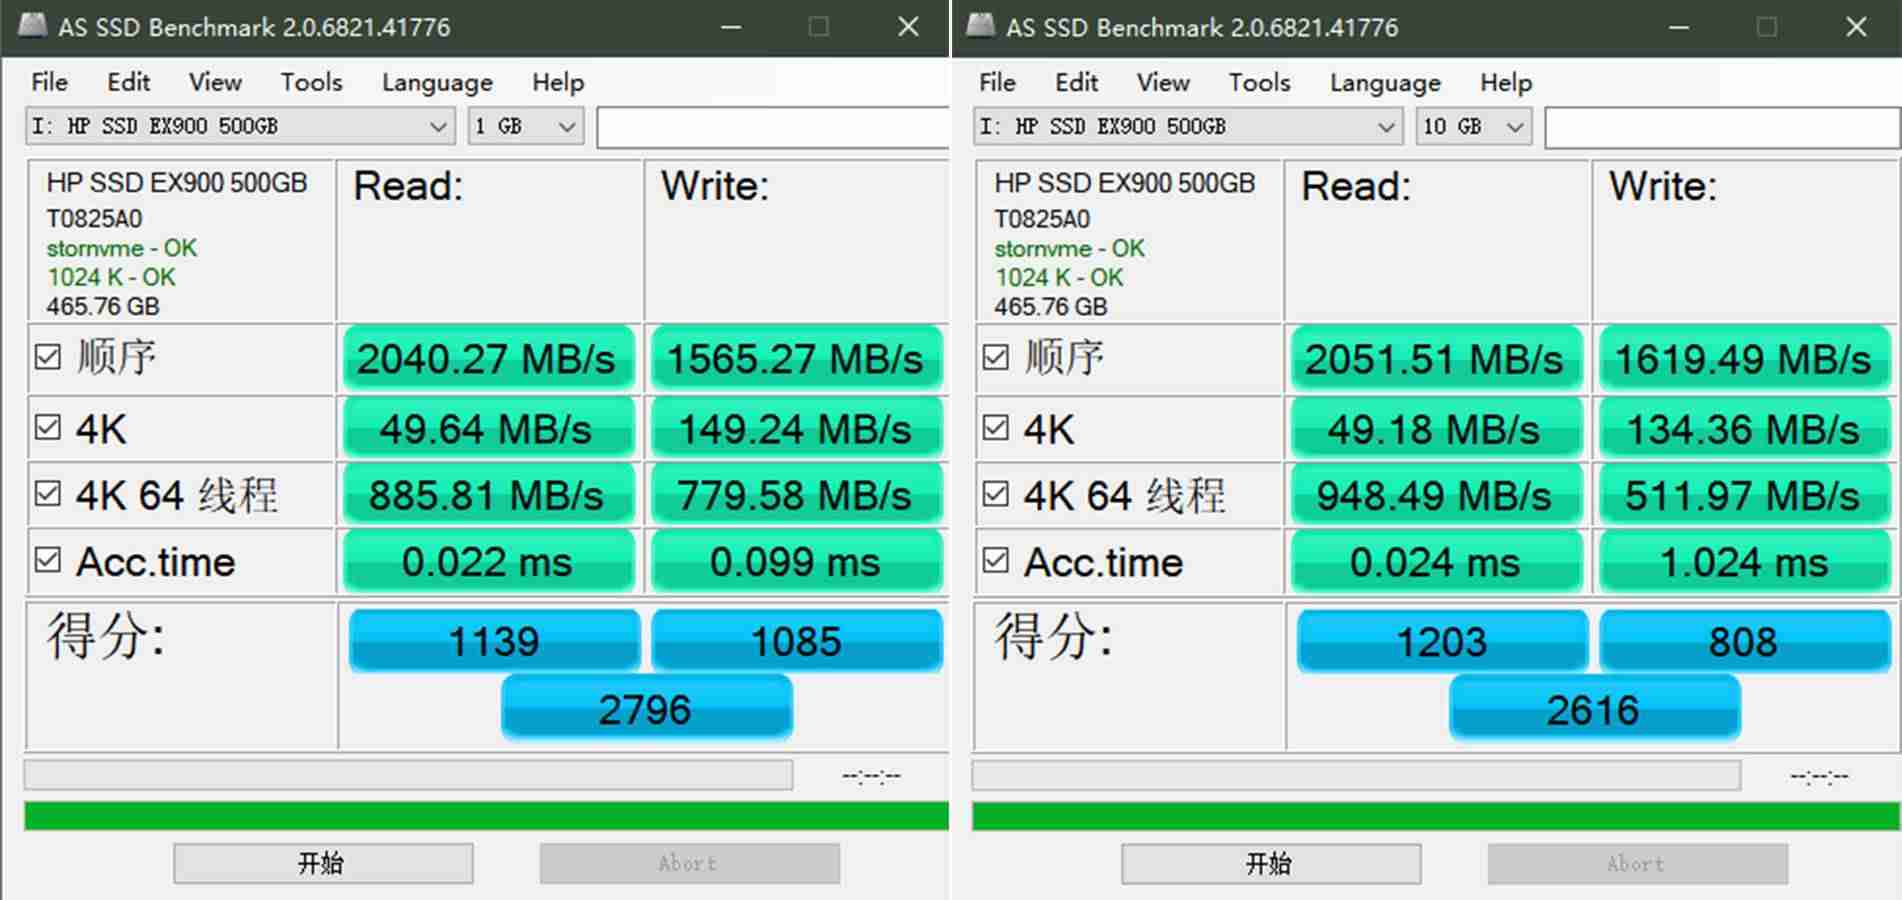Click the 149.24 MB/s 4K write result
This screenshot has height=900, width=1902.
tap(796, 429)
